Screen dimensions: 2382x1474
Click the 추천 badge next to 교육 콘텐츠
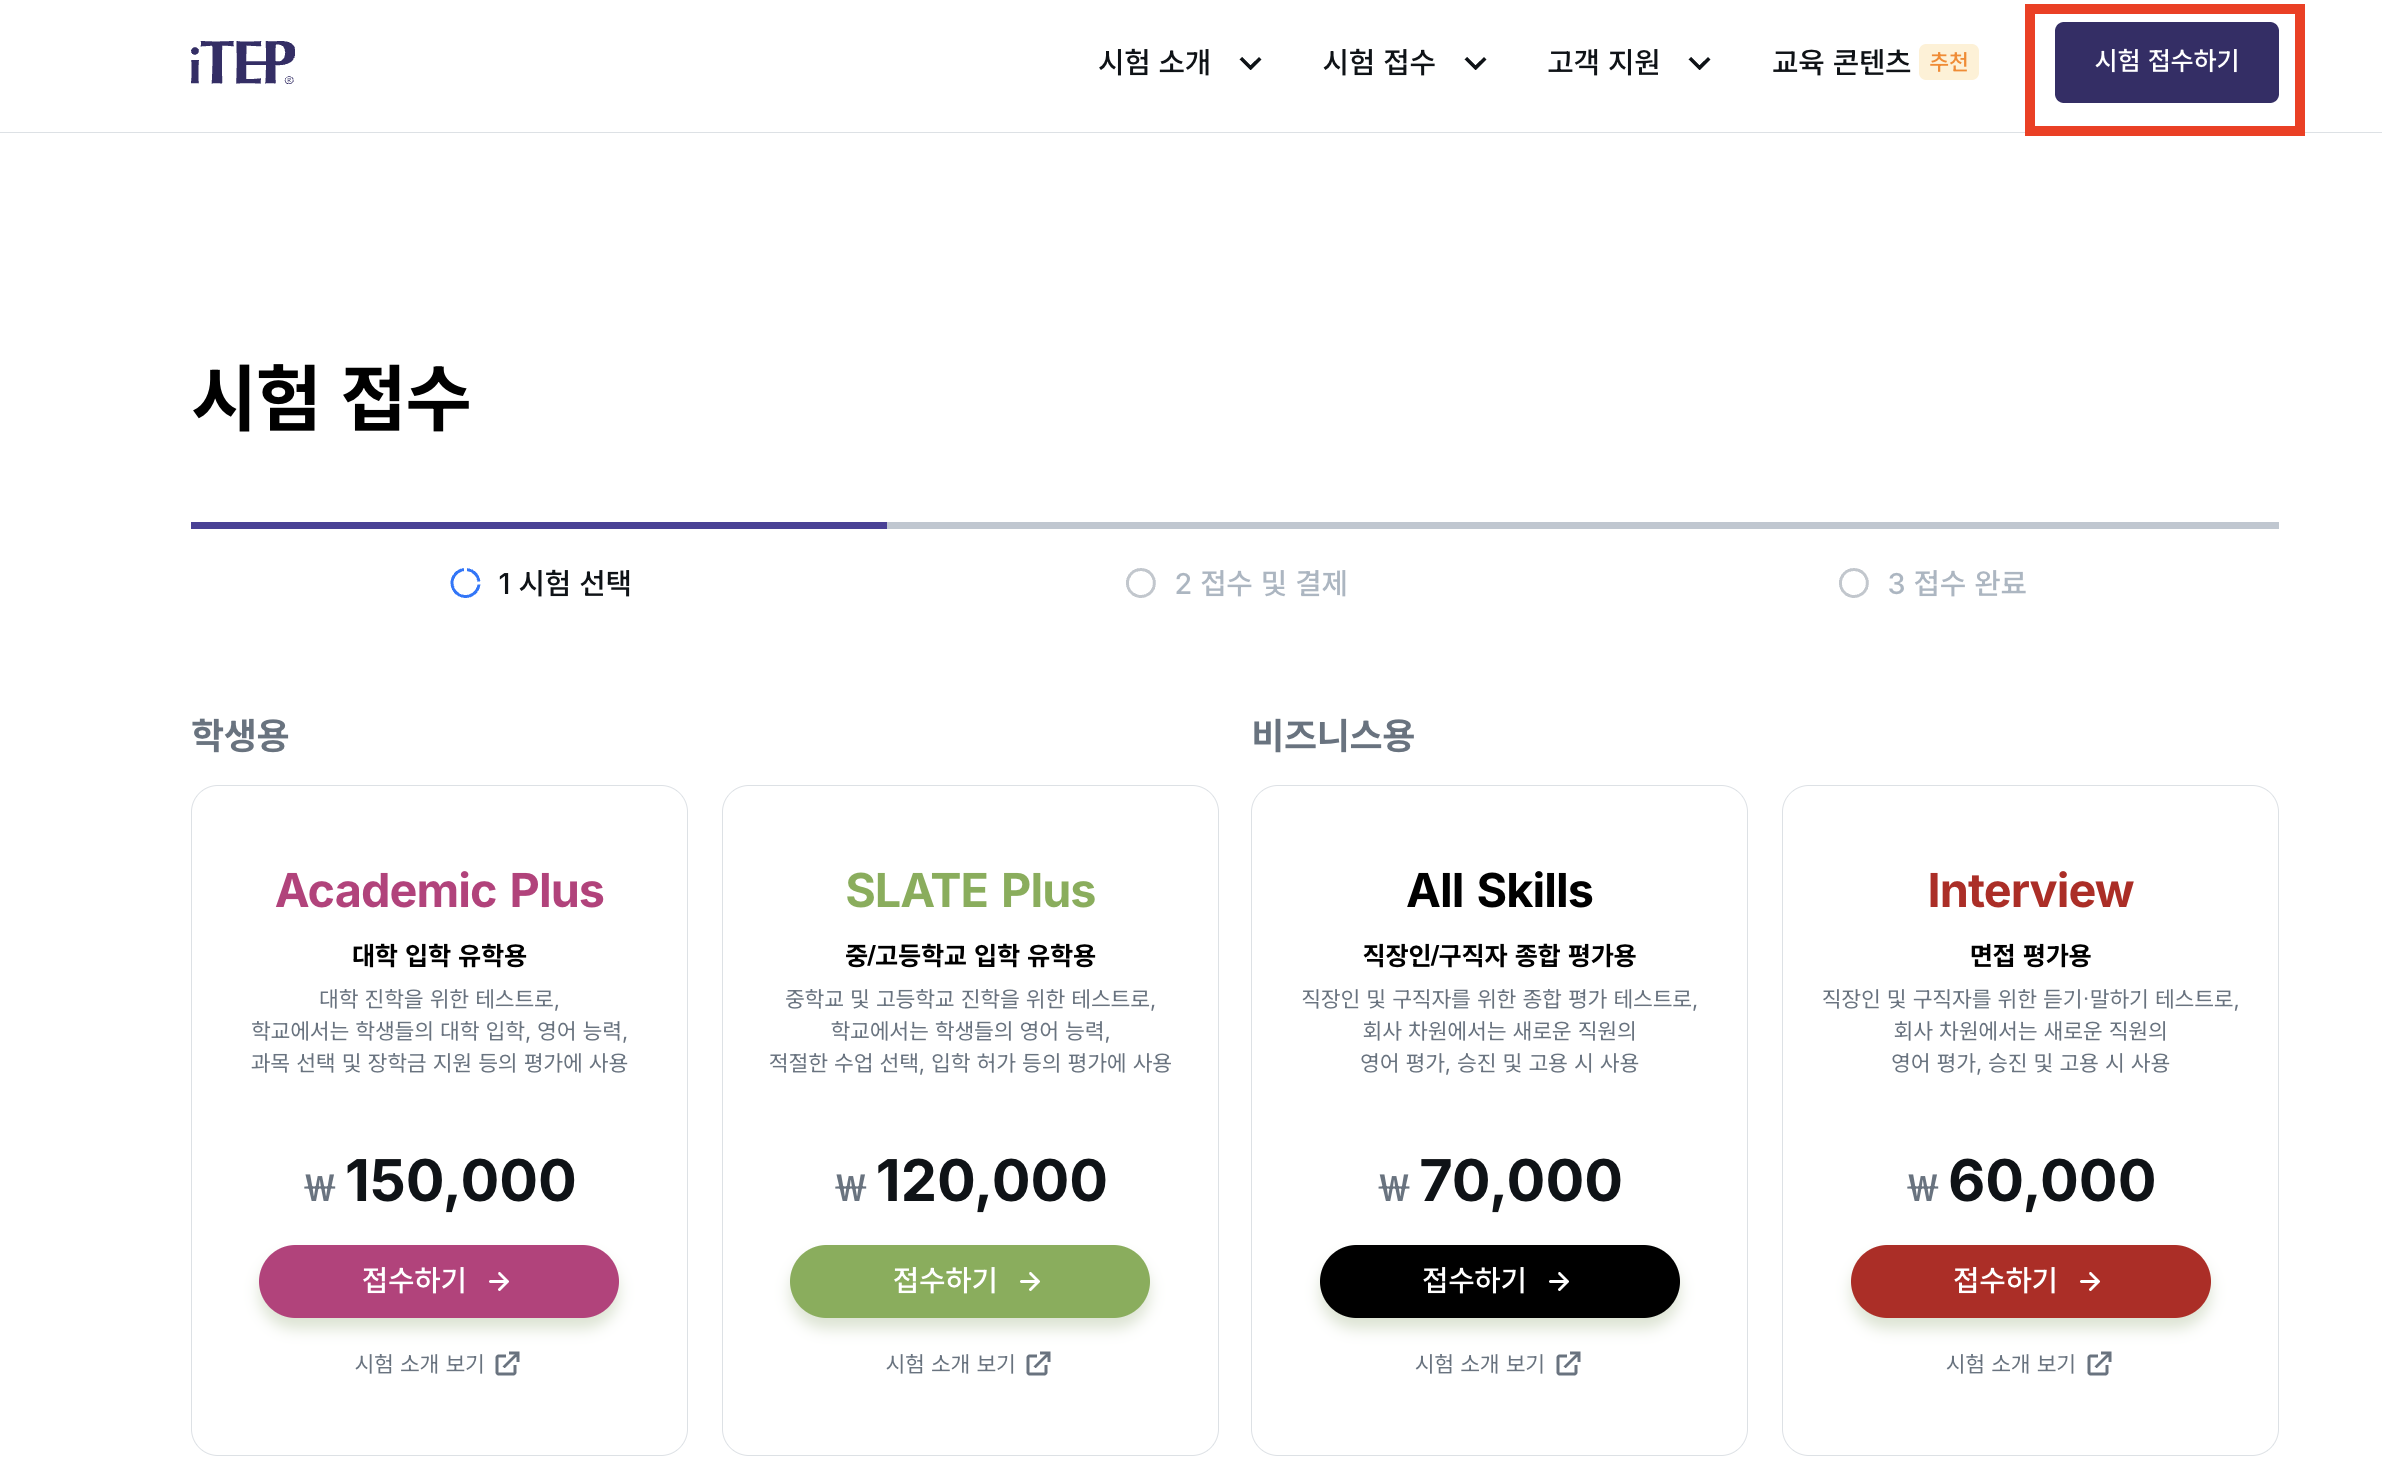point(1948,62)
